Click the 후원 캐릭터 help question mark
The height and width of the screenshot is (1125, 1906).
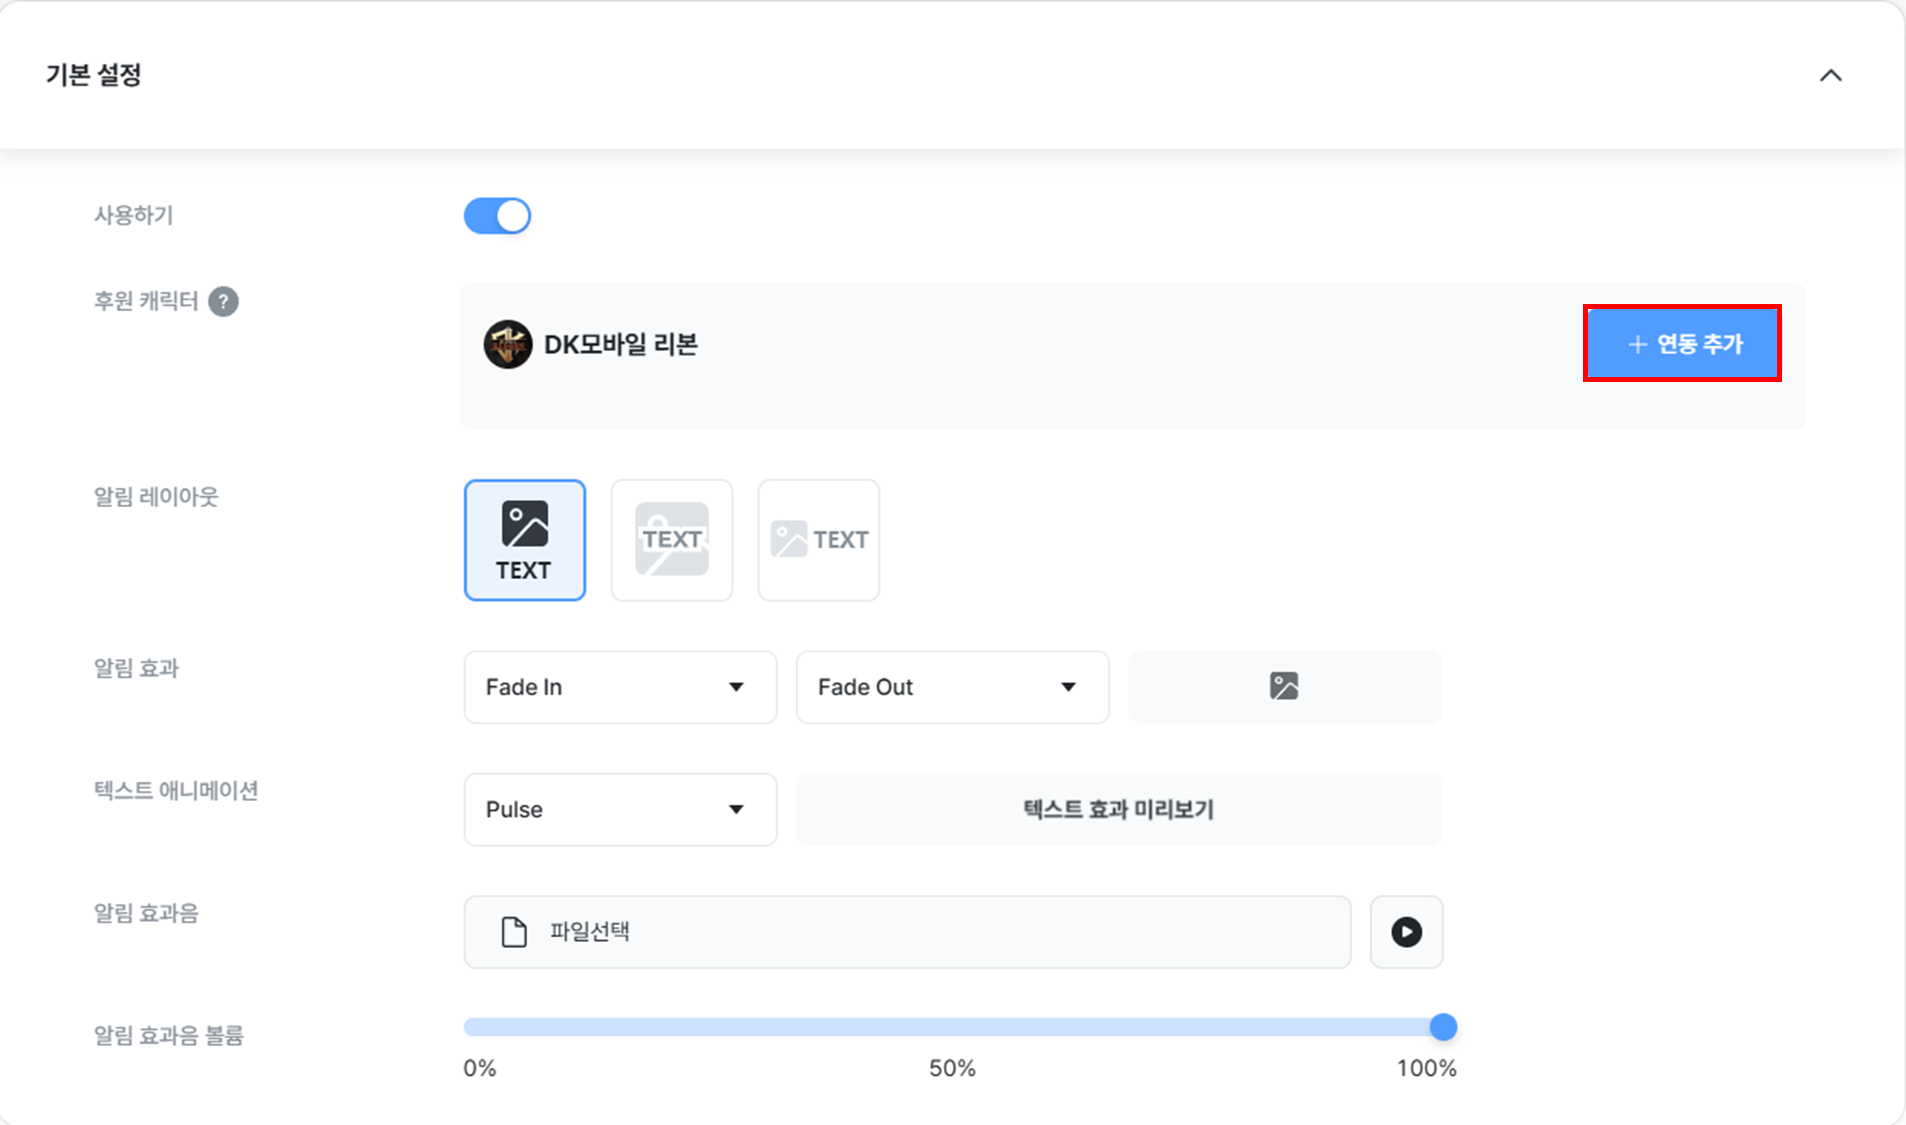click(223, 302)
